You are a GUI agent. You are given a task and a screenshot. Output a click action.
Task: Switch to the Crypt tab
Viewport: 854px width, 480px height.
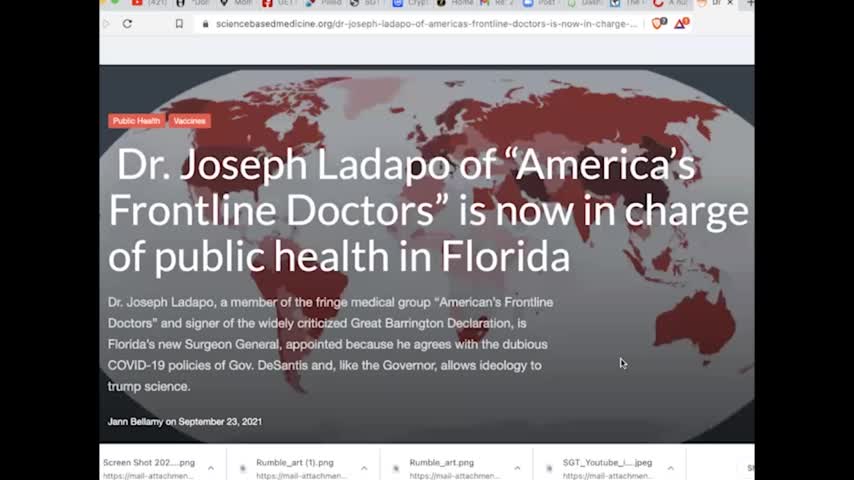point(410,3)
